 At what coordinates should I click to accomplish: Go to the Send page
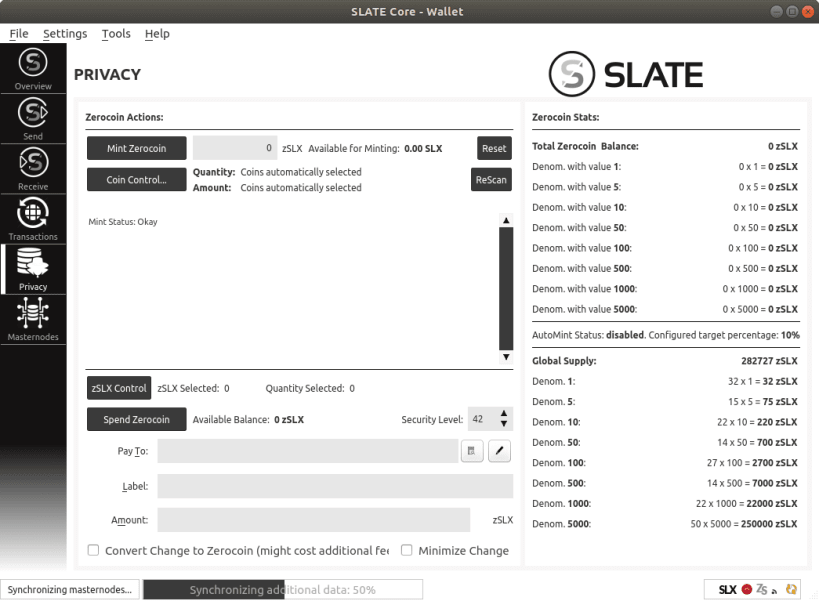33,119
